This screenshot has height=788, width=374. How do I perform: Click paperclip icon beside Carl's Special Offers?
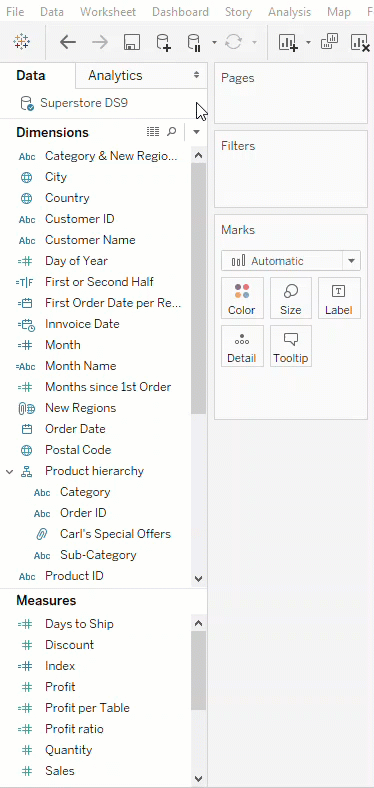click(42, 534)
